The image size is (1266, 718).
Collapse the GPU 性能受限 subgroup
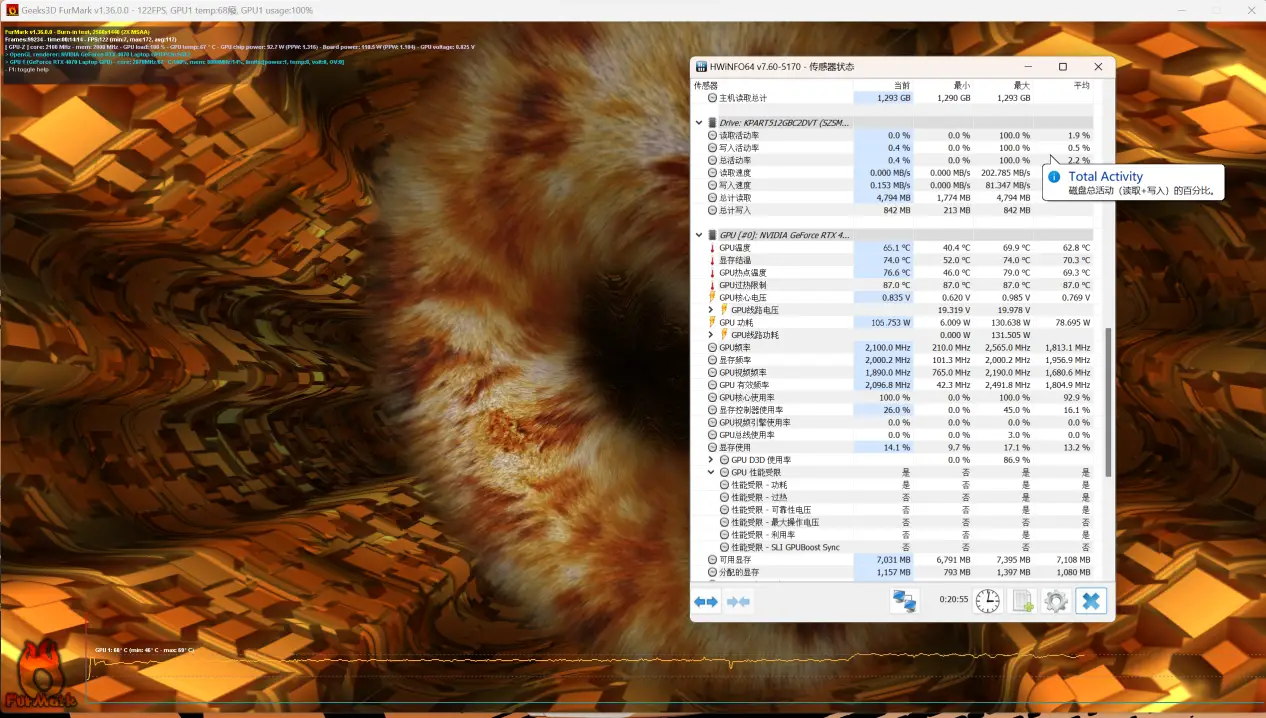click(x=711, y=472)
